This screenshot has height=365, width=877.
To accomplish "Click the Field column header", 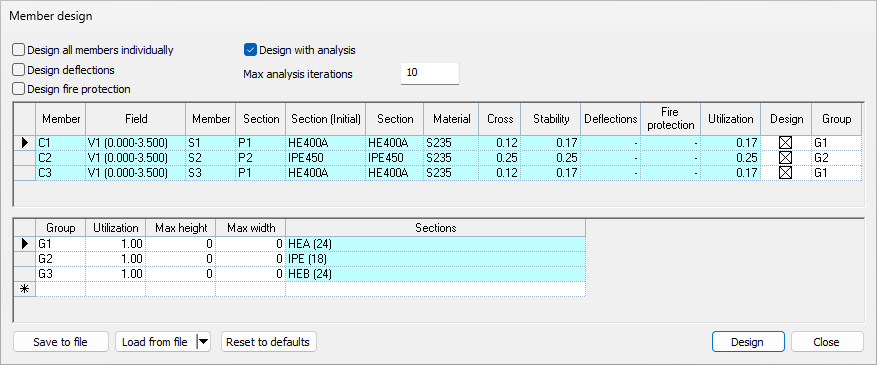I will point(136,119).
